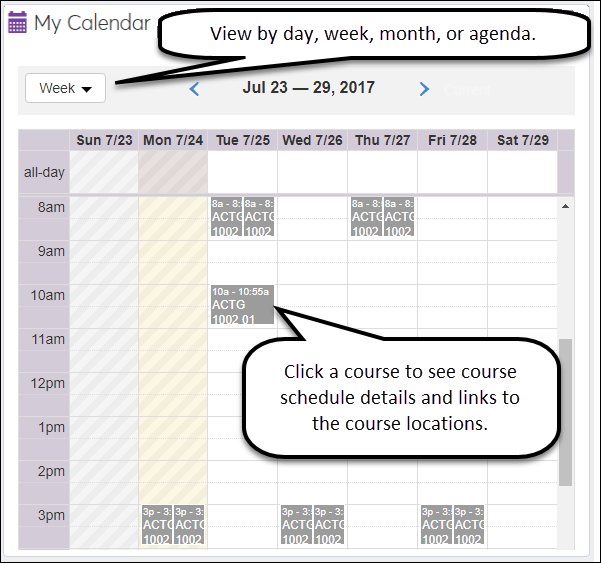The width and height of the screenshot is (601, 563).
Task: Open first Monday 3pm ACTG course
Action: pyautogui.click(x=156, y=525)
